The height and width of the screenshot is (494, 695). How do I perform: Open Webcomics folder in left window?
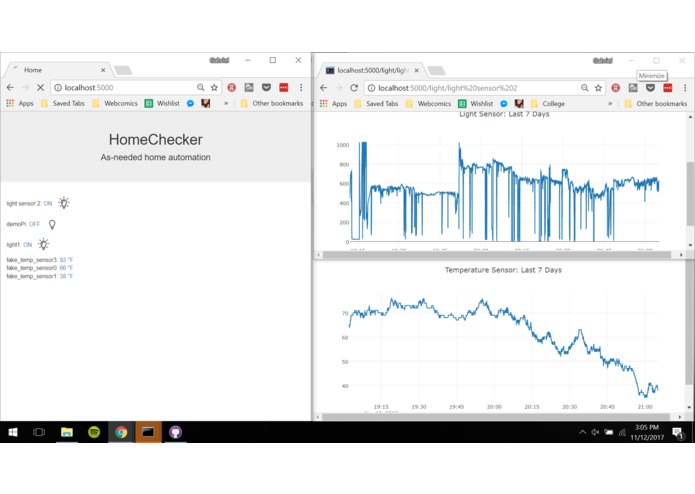(x=115, y=103)
